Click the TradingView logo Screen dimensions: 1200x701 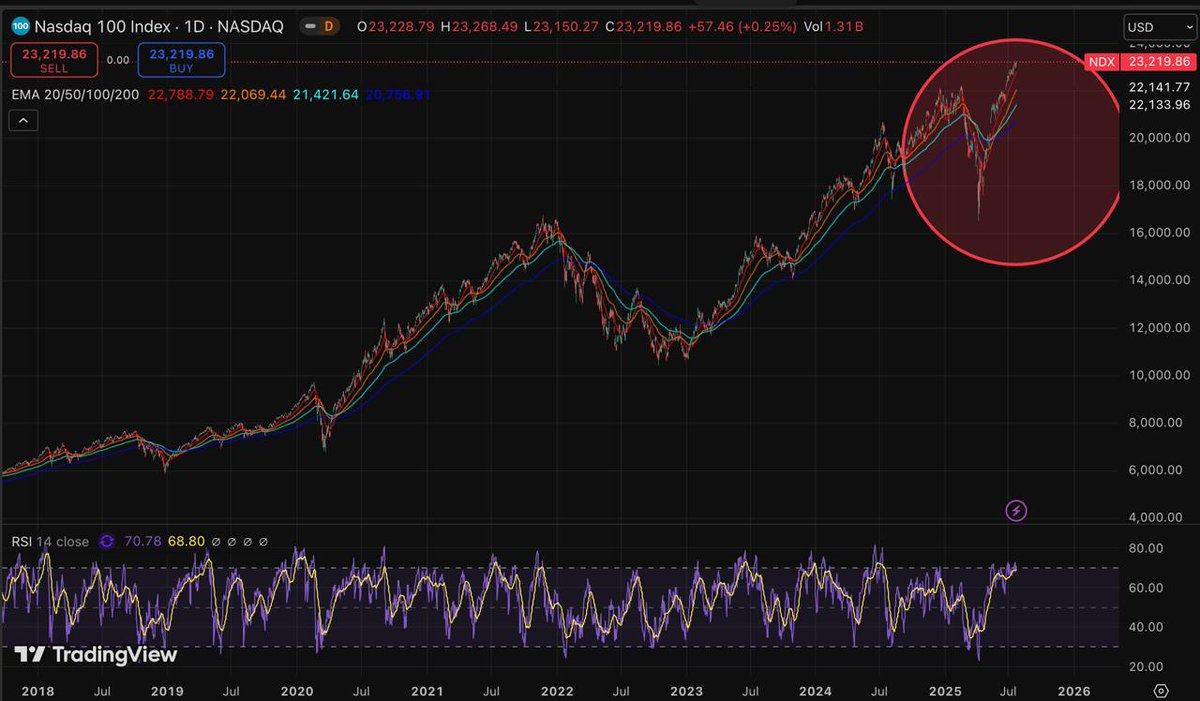[x=96, y=655]
